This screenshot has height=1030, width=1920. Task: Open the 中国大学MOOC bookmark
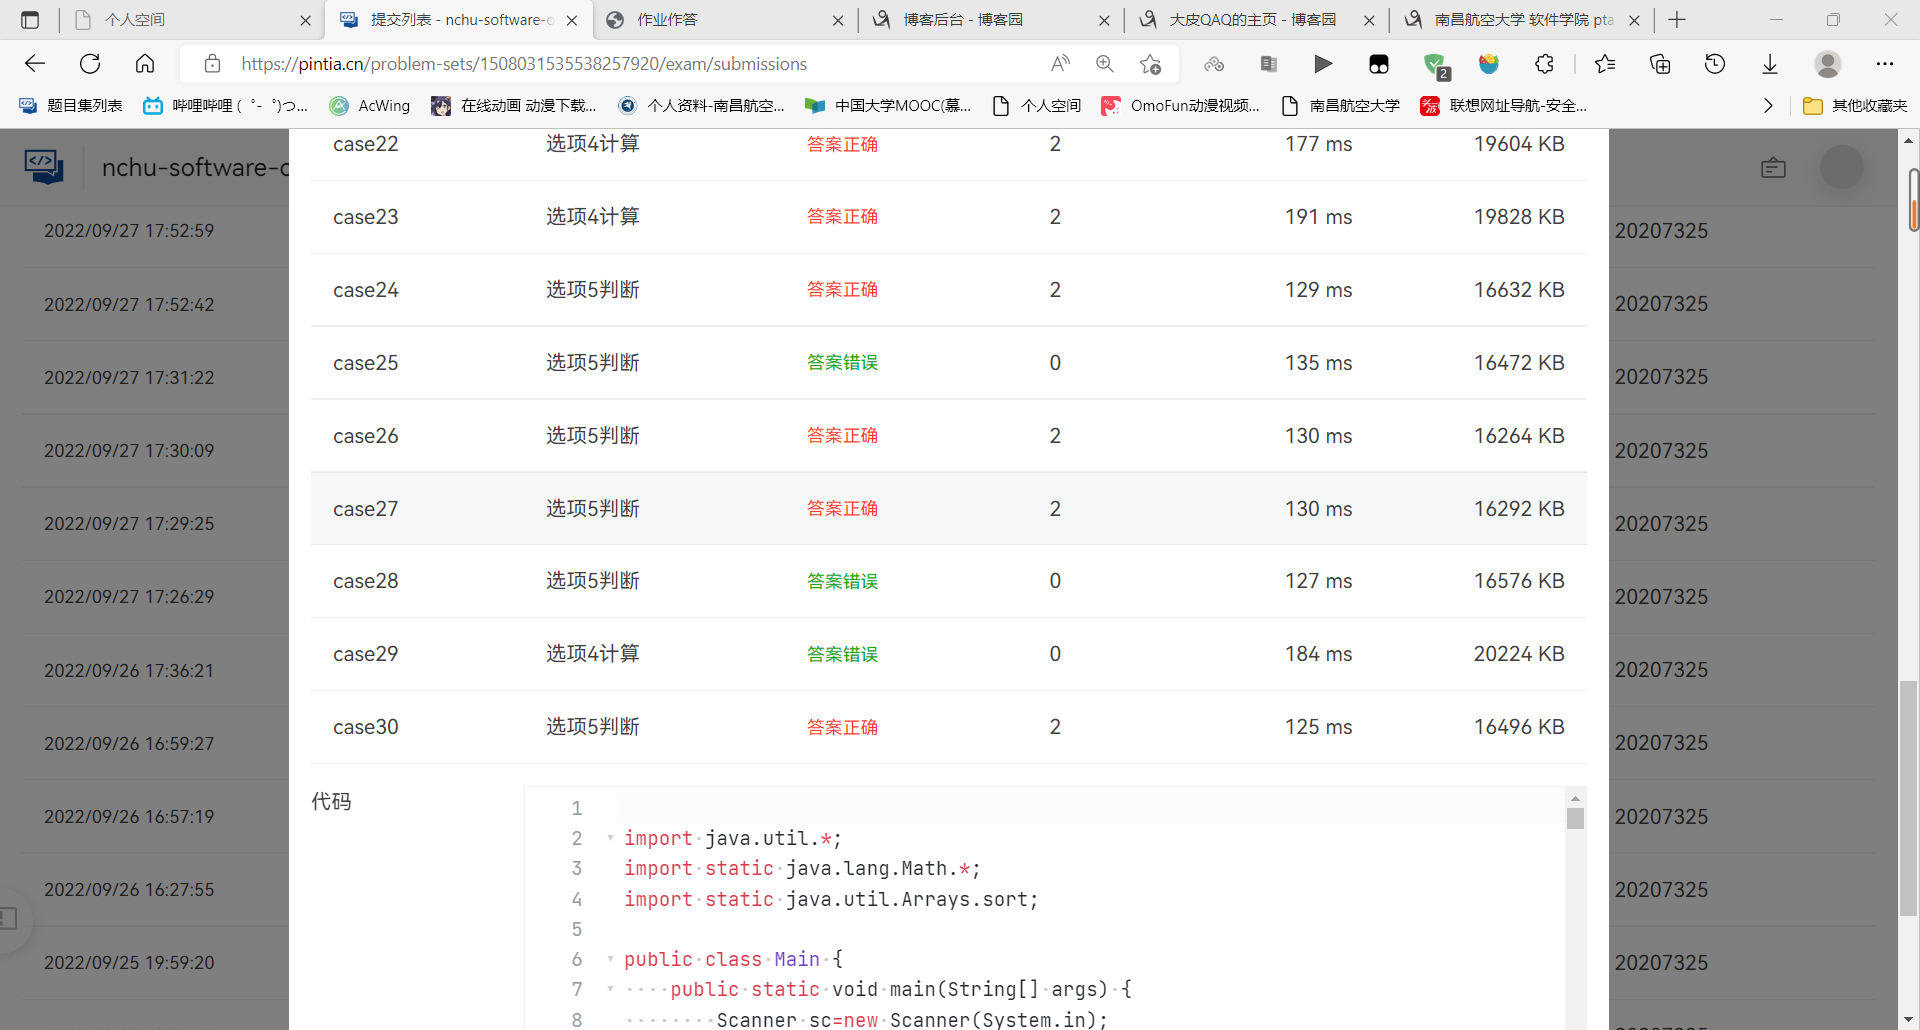click(888, 105)
